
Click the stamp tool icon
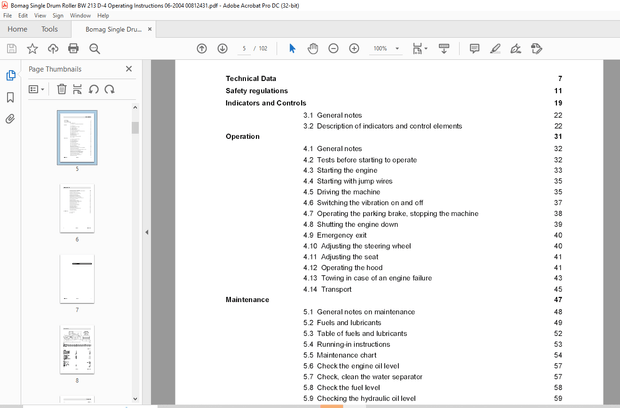pos(537,49)
